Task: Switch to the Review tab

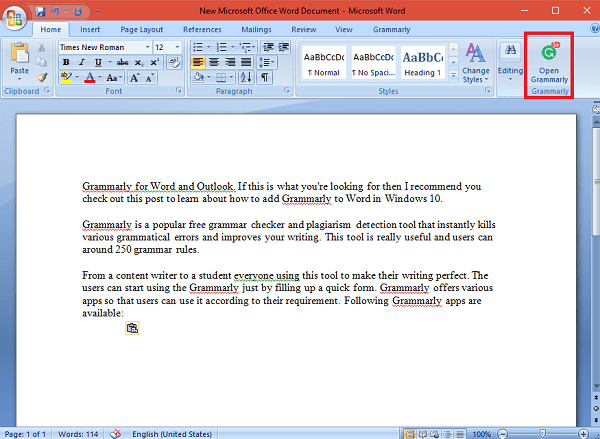Action: point(303,29)
